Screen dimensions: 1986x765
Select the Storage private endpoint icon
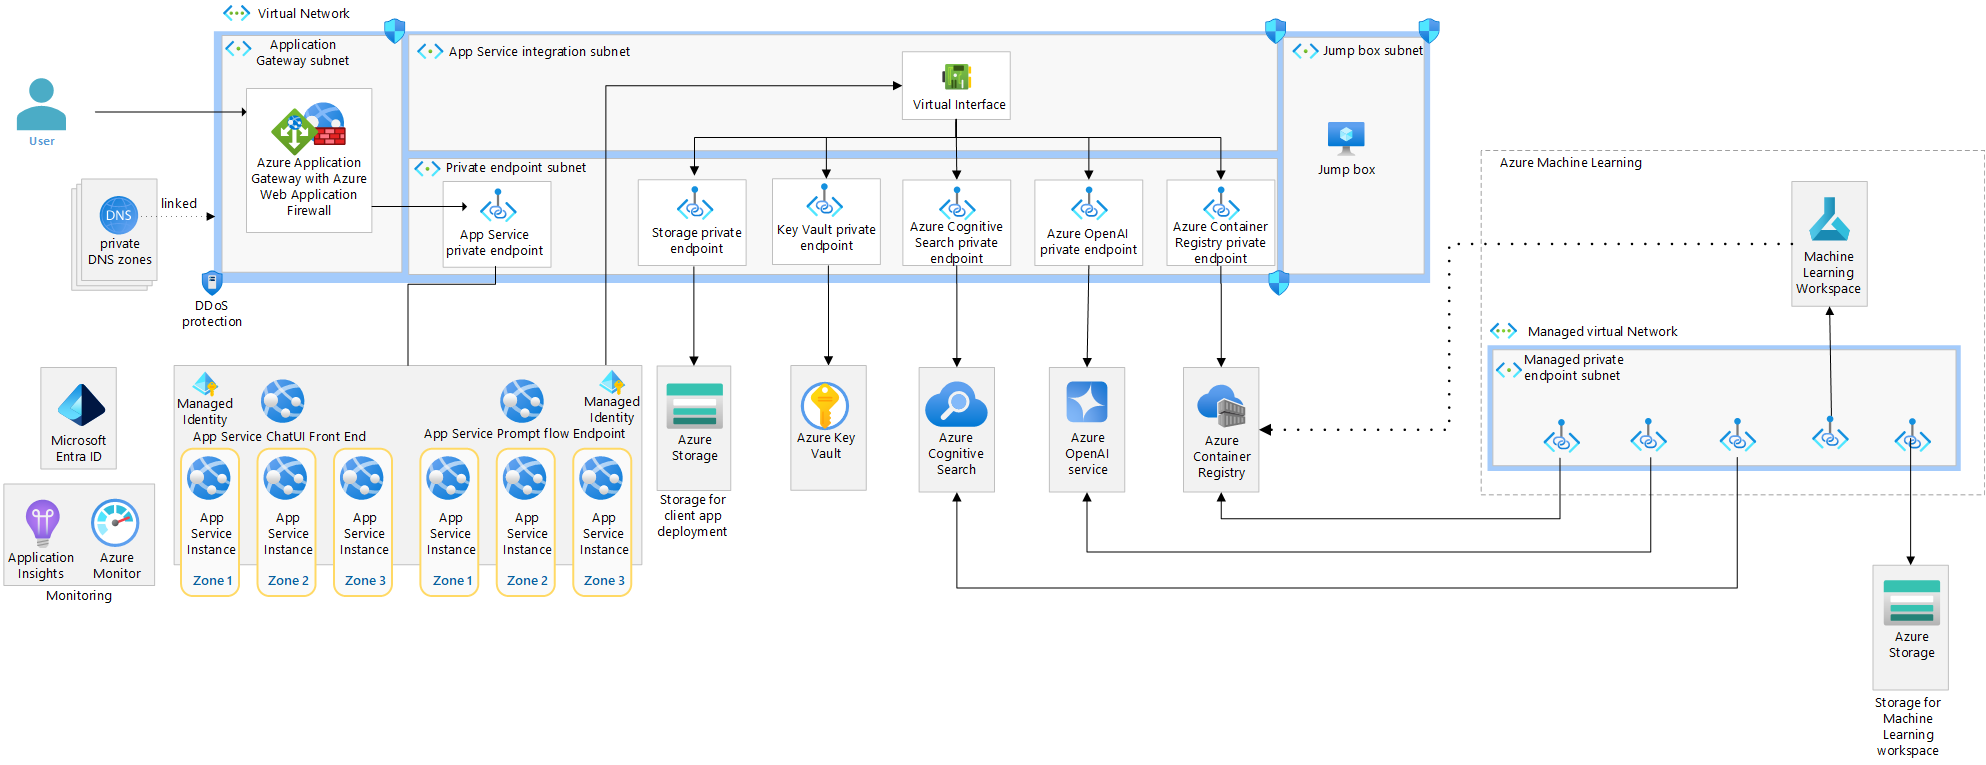(694, 204)
